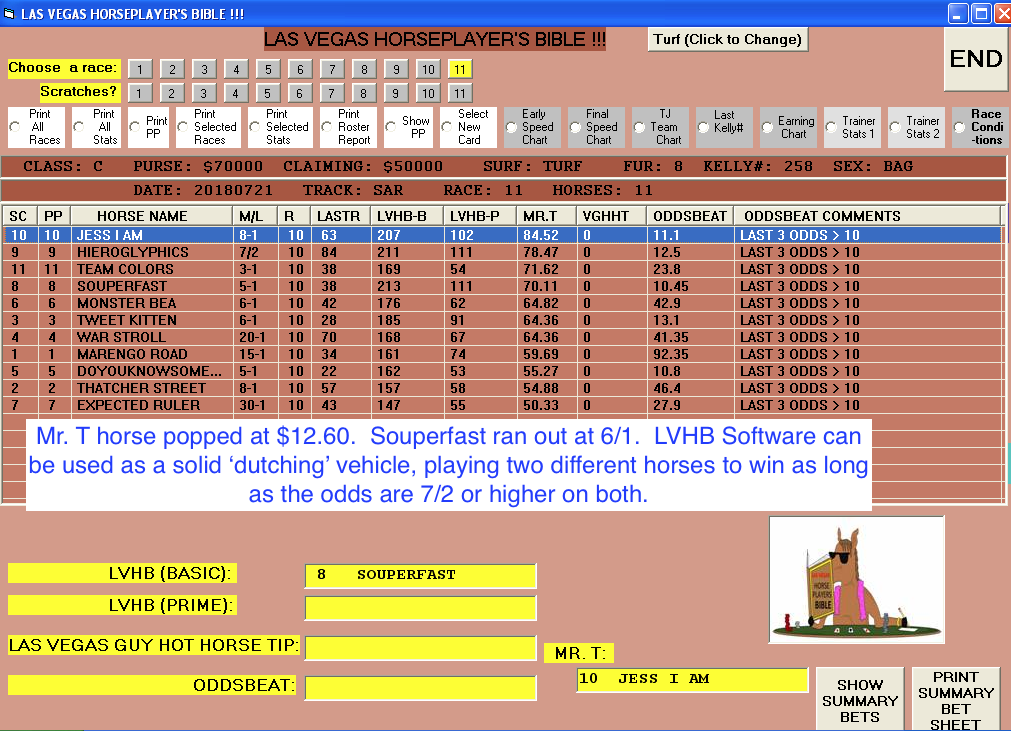Minimize the Horseplayer's Bible window
This screenshot has width=1011, height=731.
pos(958,14)
